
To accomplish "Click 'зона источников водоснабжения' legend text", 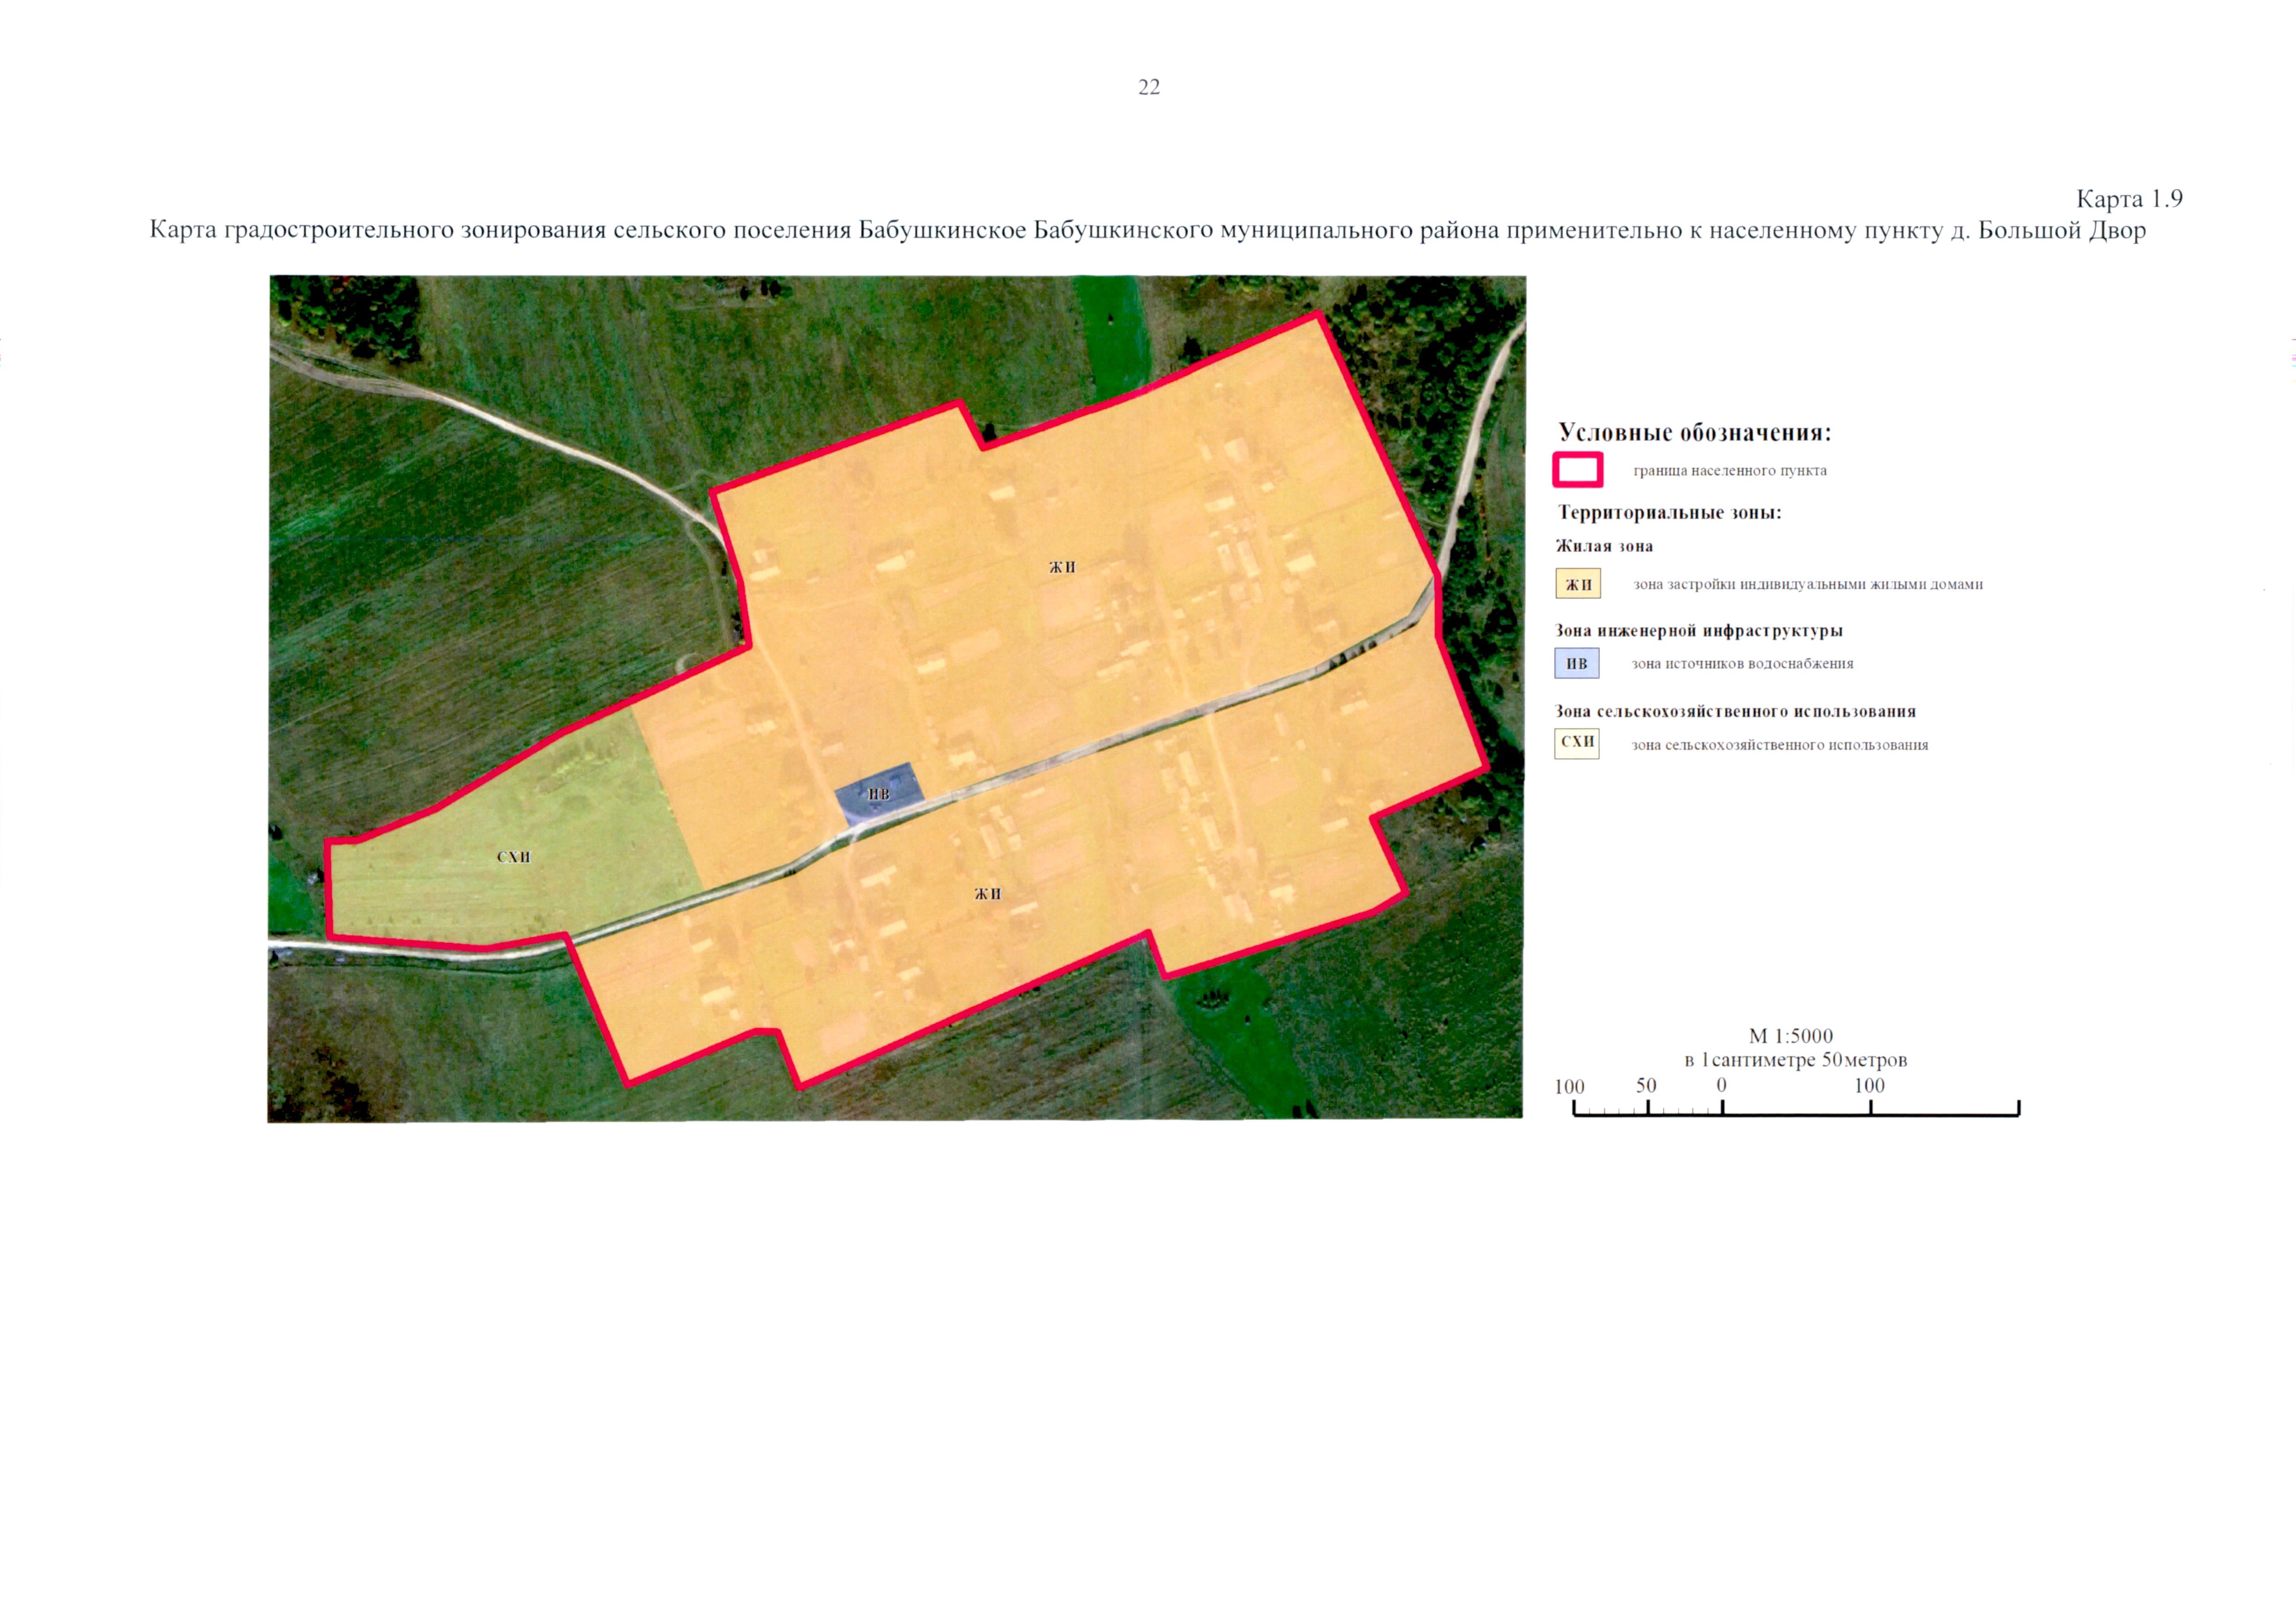I will tap(1742, 664).
